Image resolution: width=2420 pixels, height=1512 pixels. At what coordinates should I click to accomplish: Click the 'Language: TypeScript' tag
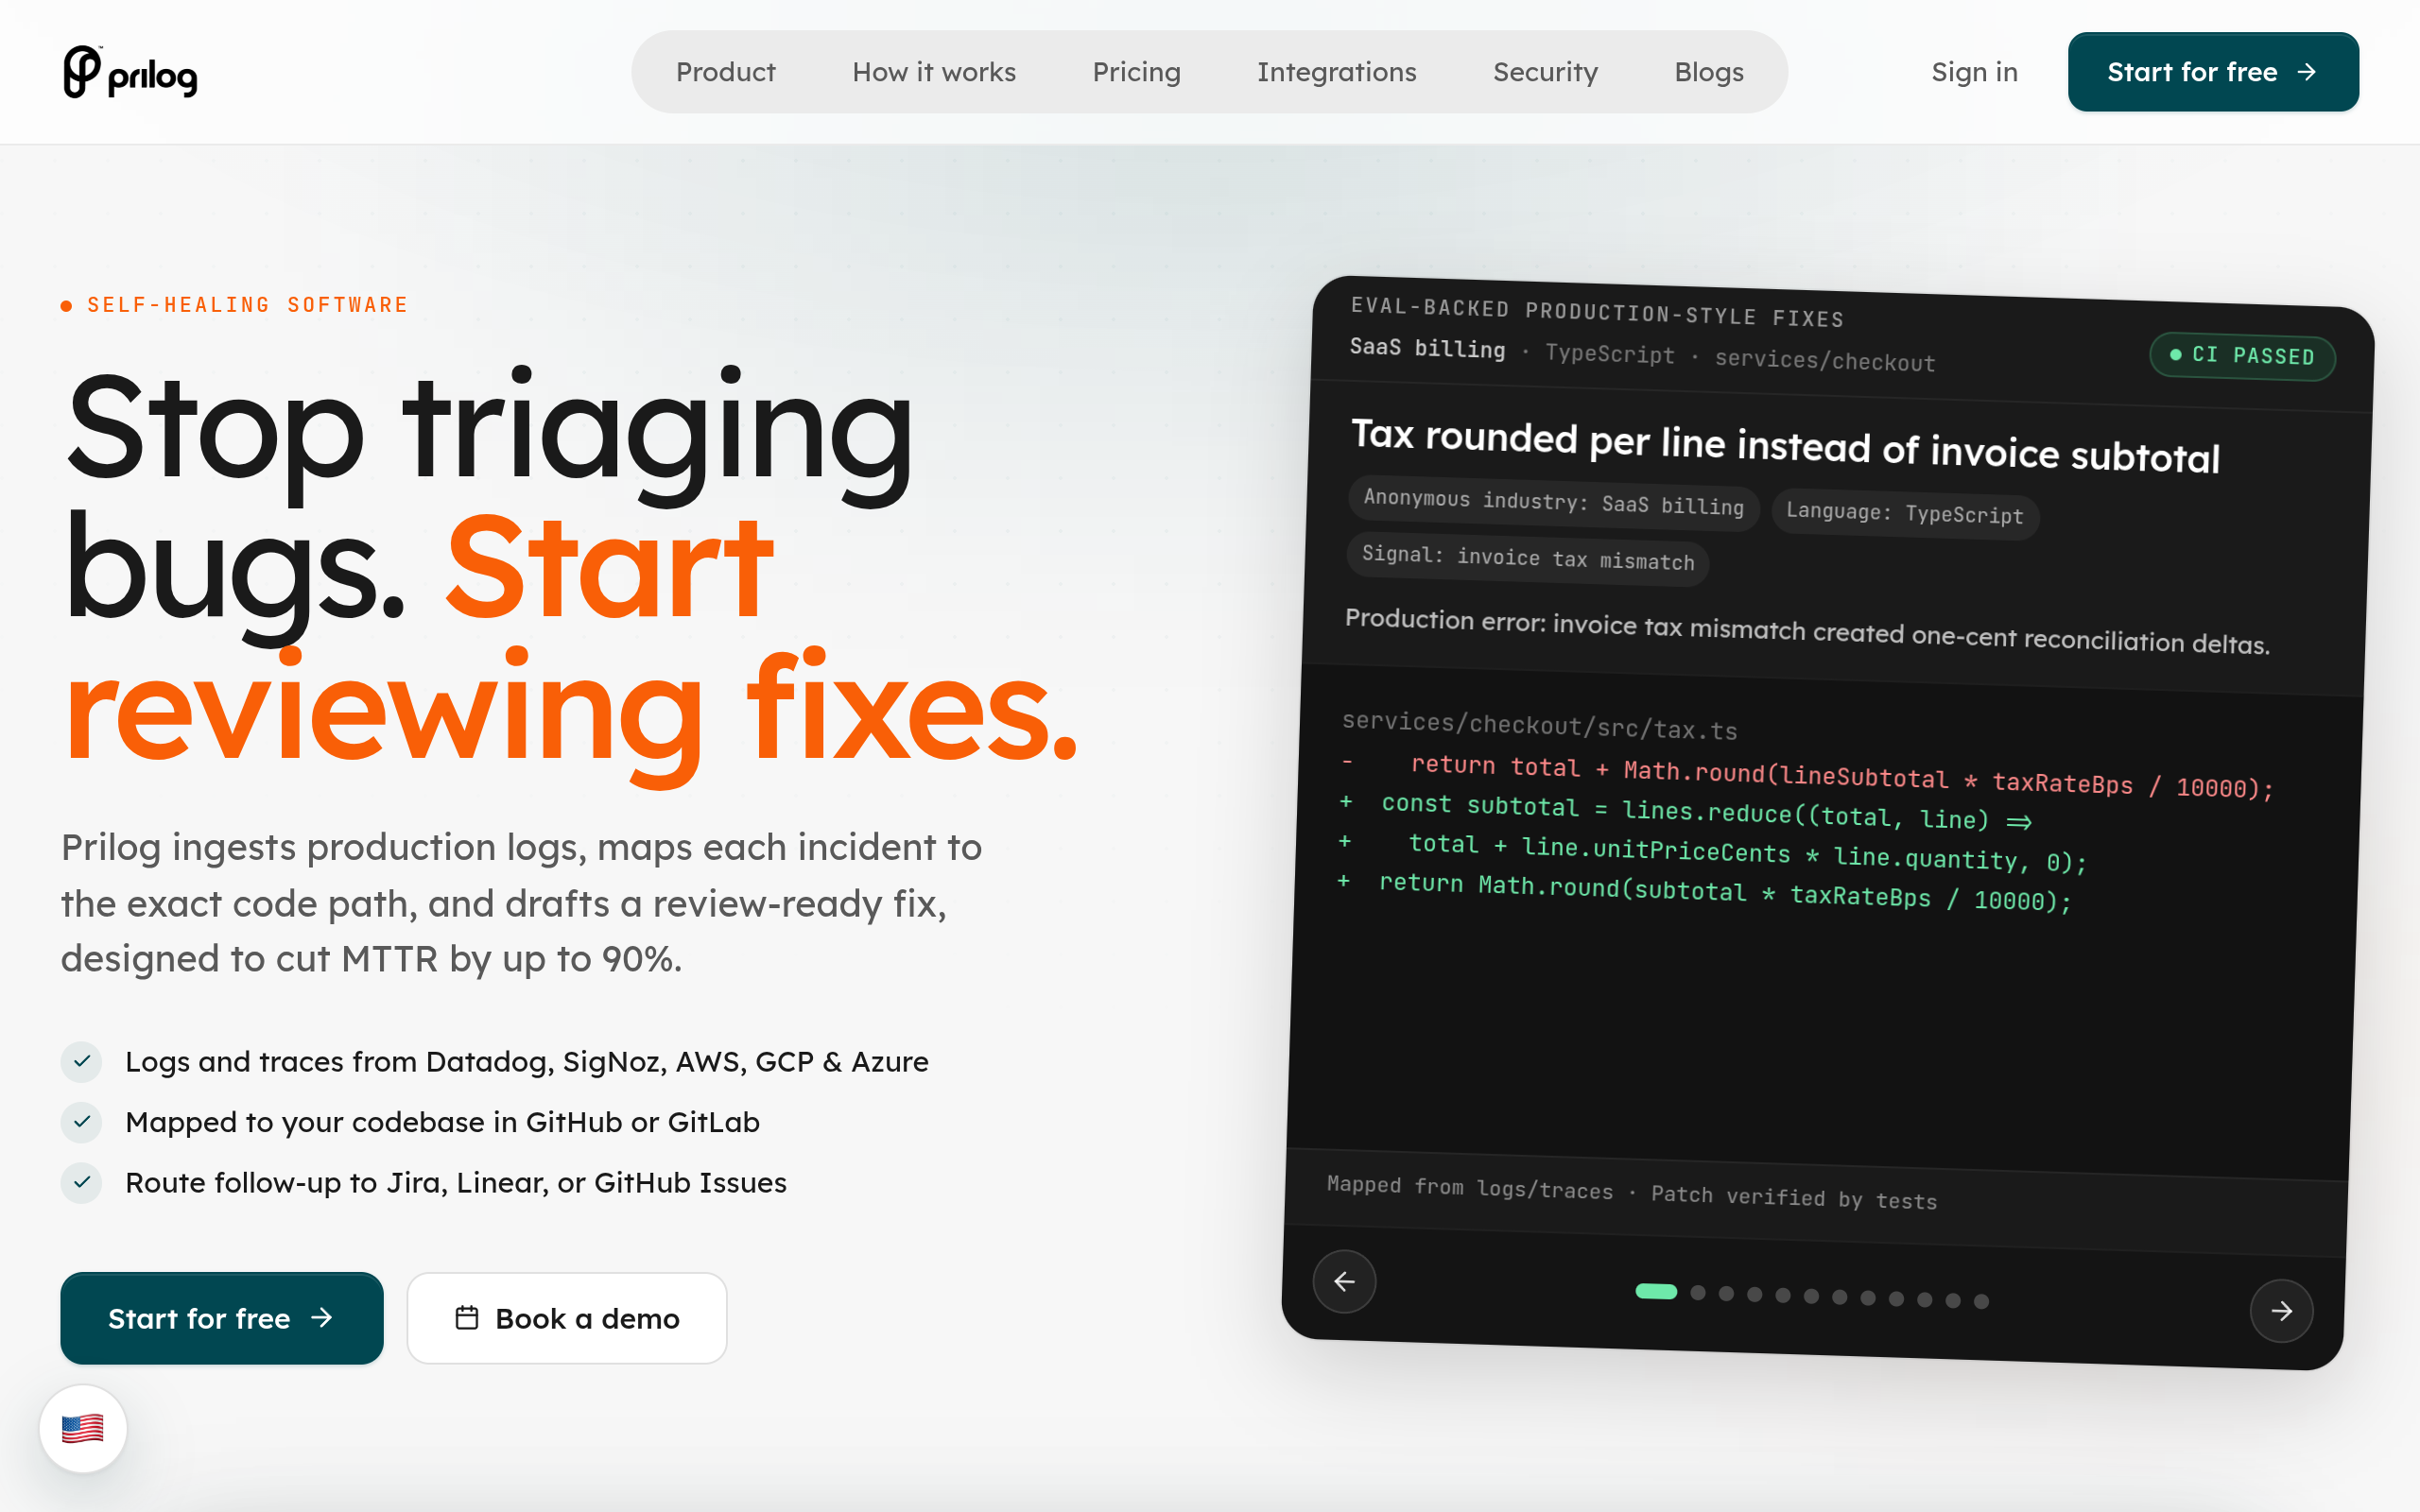pyautogui.click(x=1905, y=514)
